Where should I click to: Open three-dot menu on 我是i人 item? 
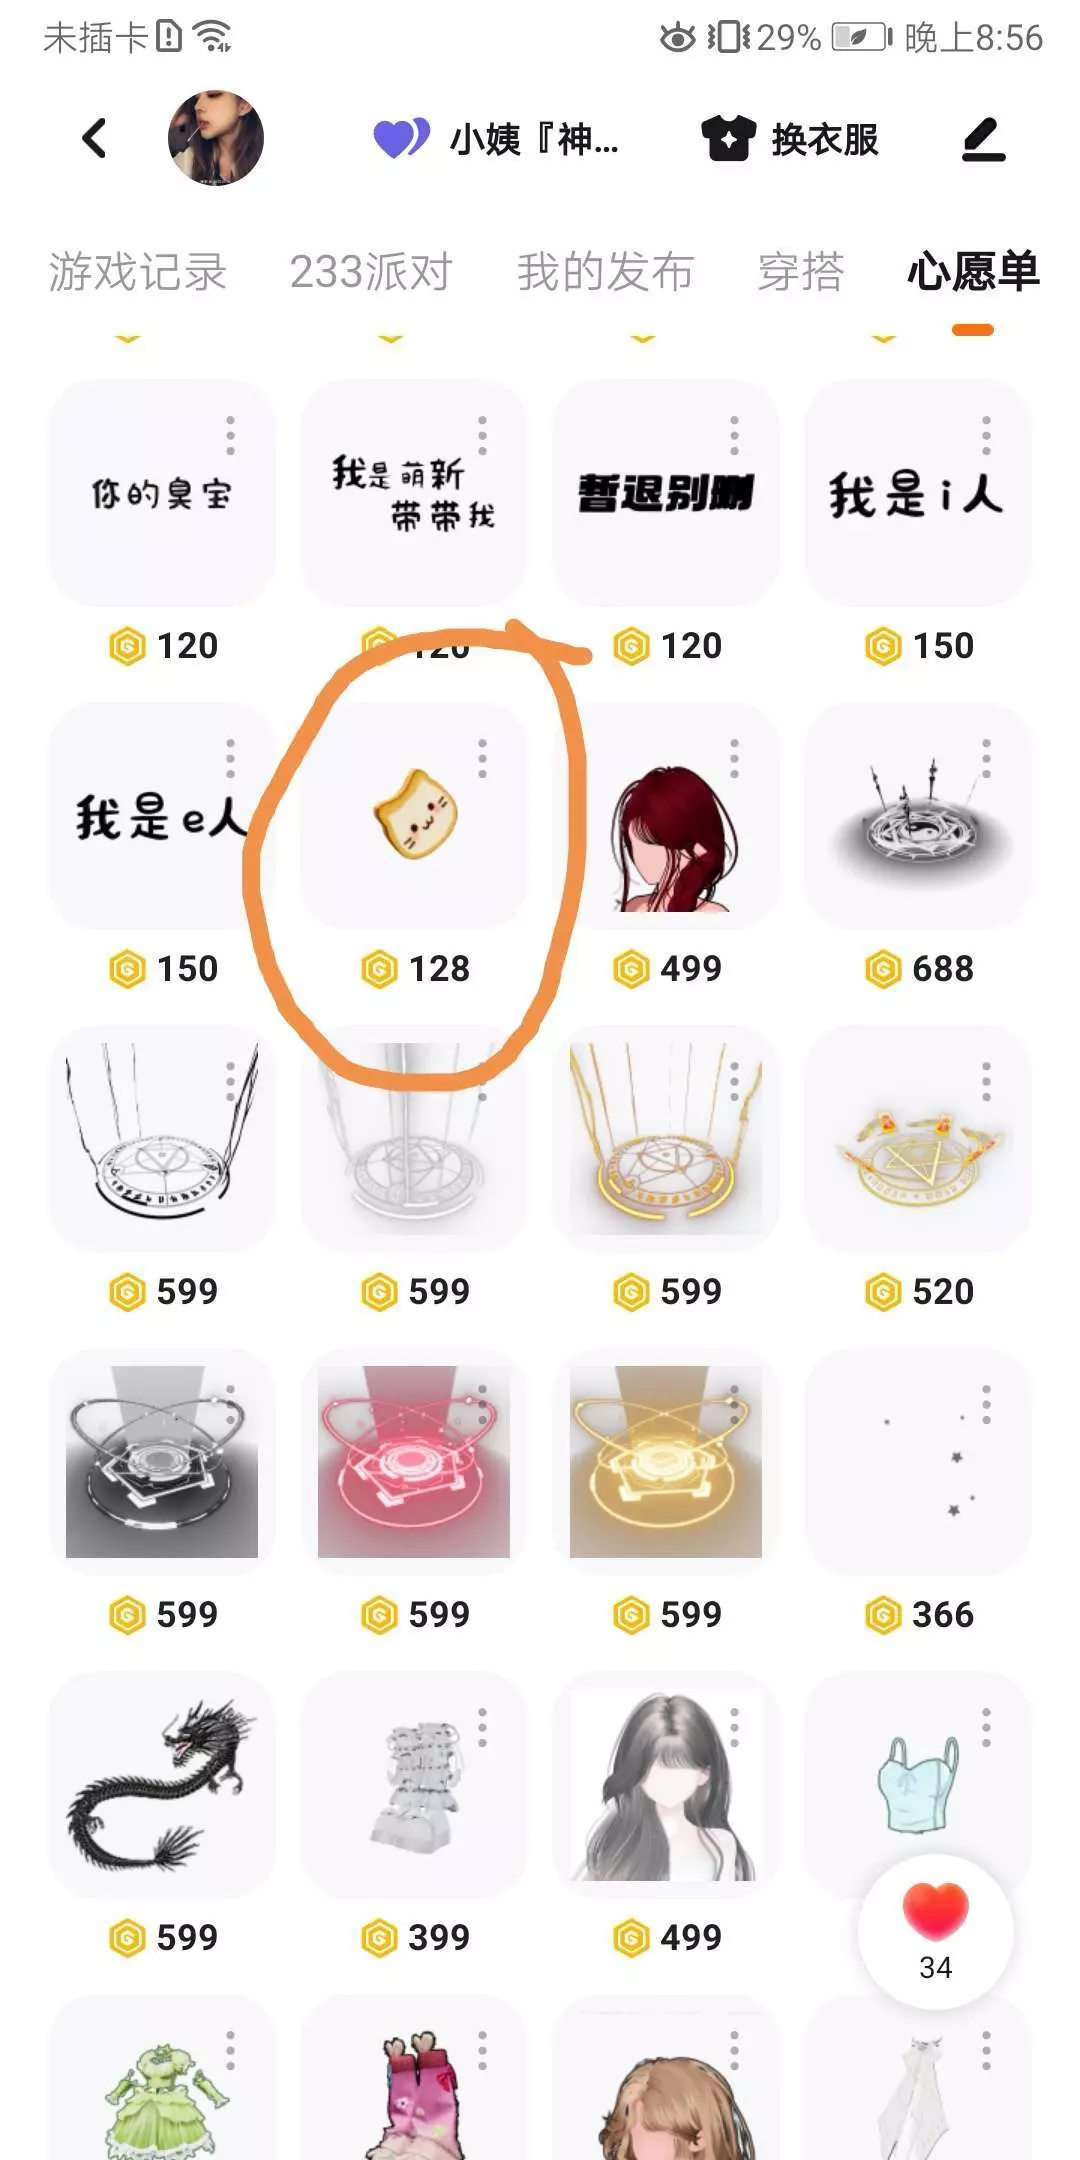(x=986, y=436)
